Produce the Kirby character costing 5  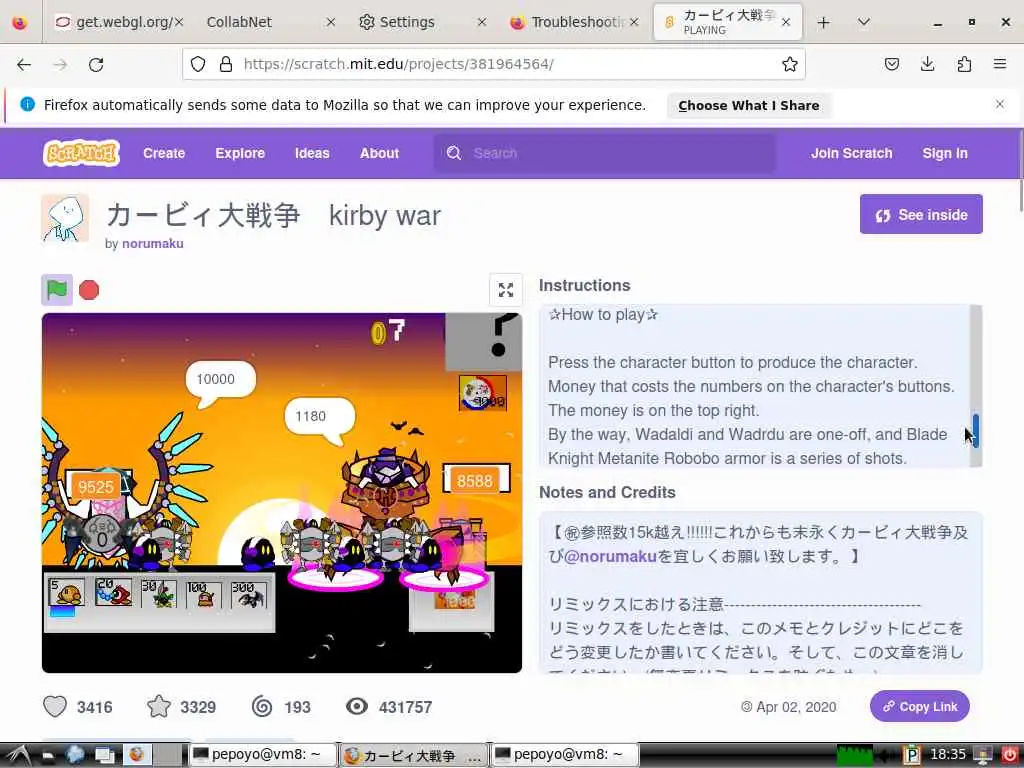pyautogui.click(x=66, y=594)
